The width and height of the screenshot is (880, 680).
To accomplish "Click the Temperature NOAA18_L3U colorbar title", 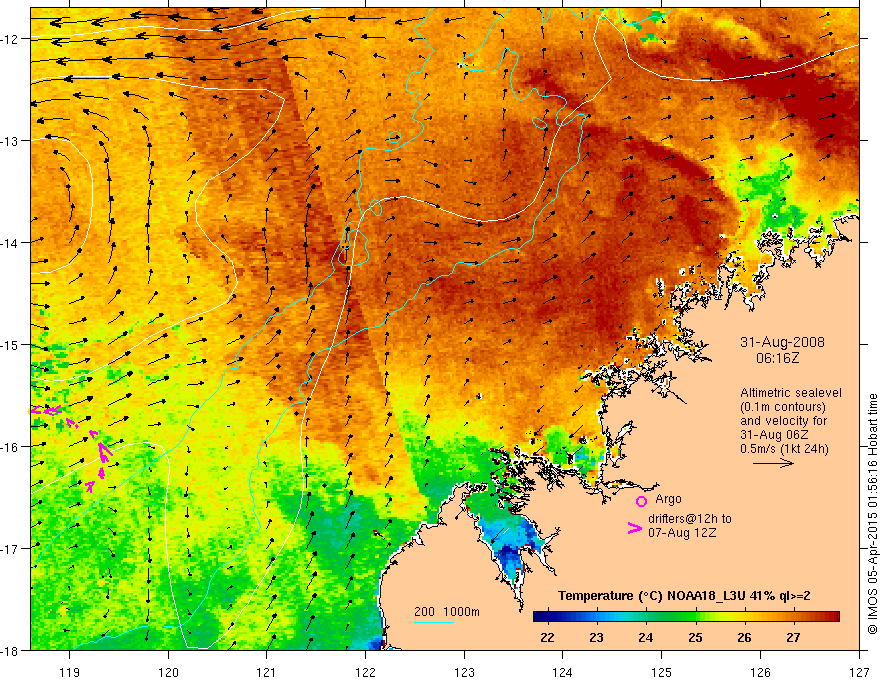I will (x=684, y=596).
